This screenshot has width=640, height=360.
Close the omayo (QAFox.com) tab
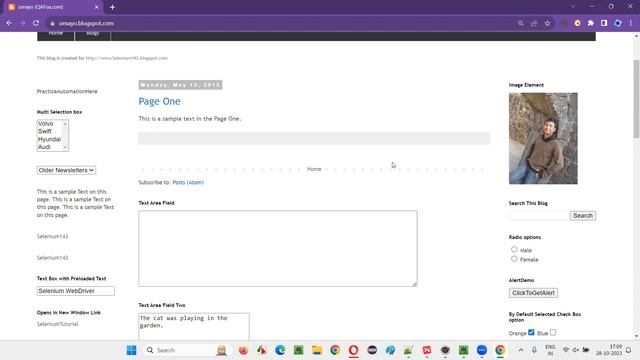96,7
